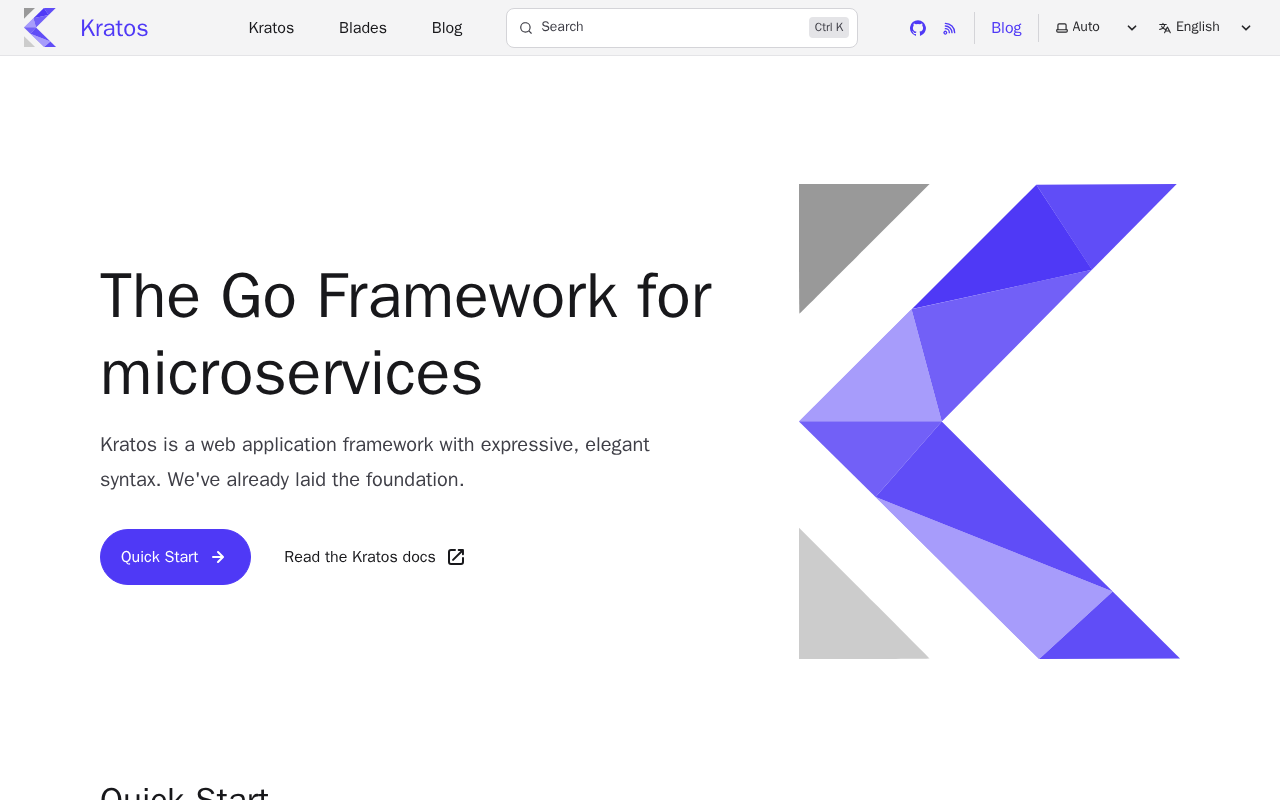Expand the English language selector
Screen dimensions: 1280x800
1205,28
